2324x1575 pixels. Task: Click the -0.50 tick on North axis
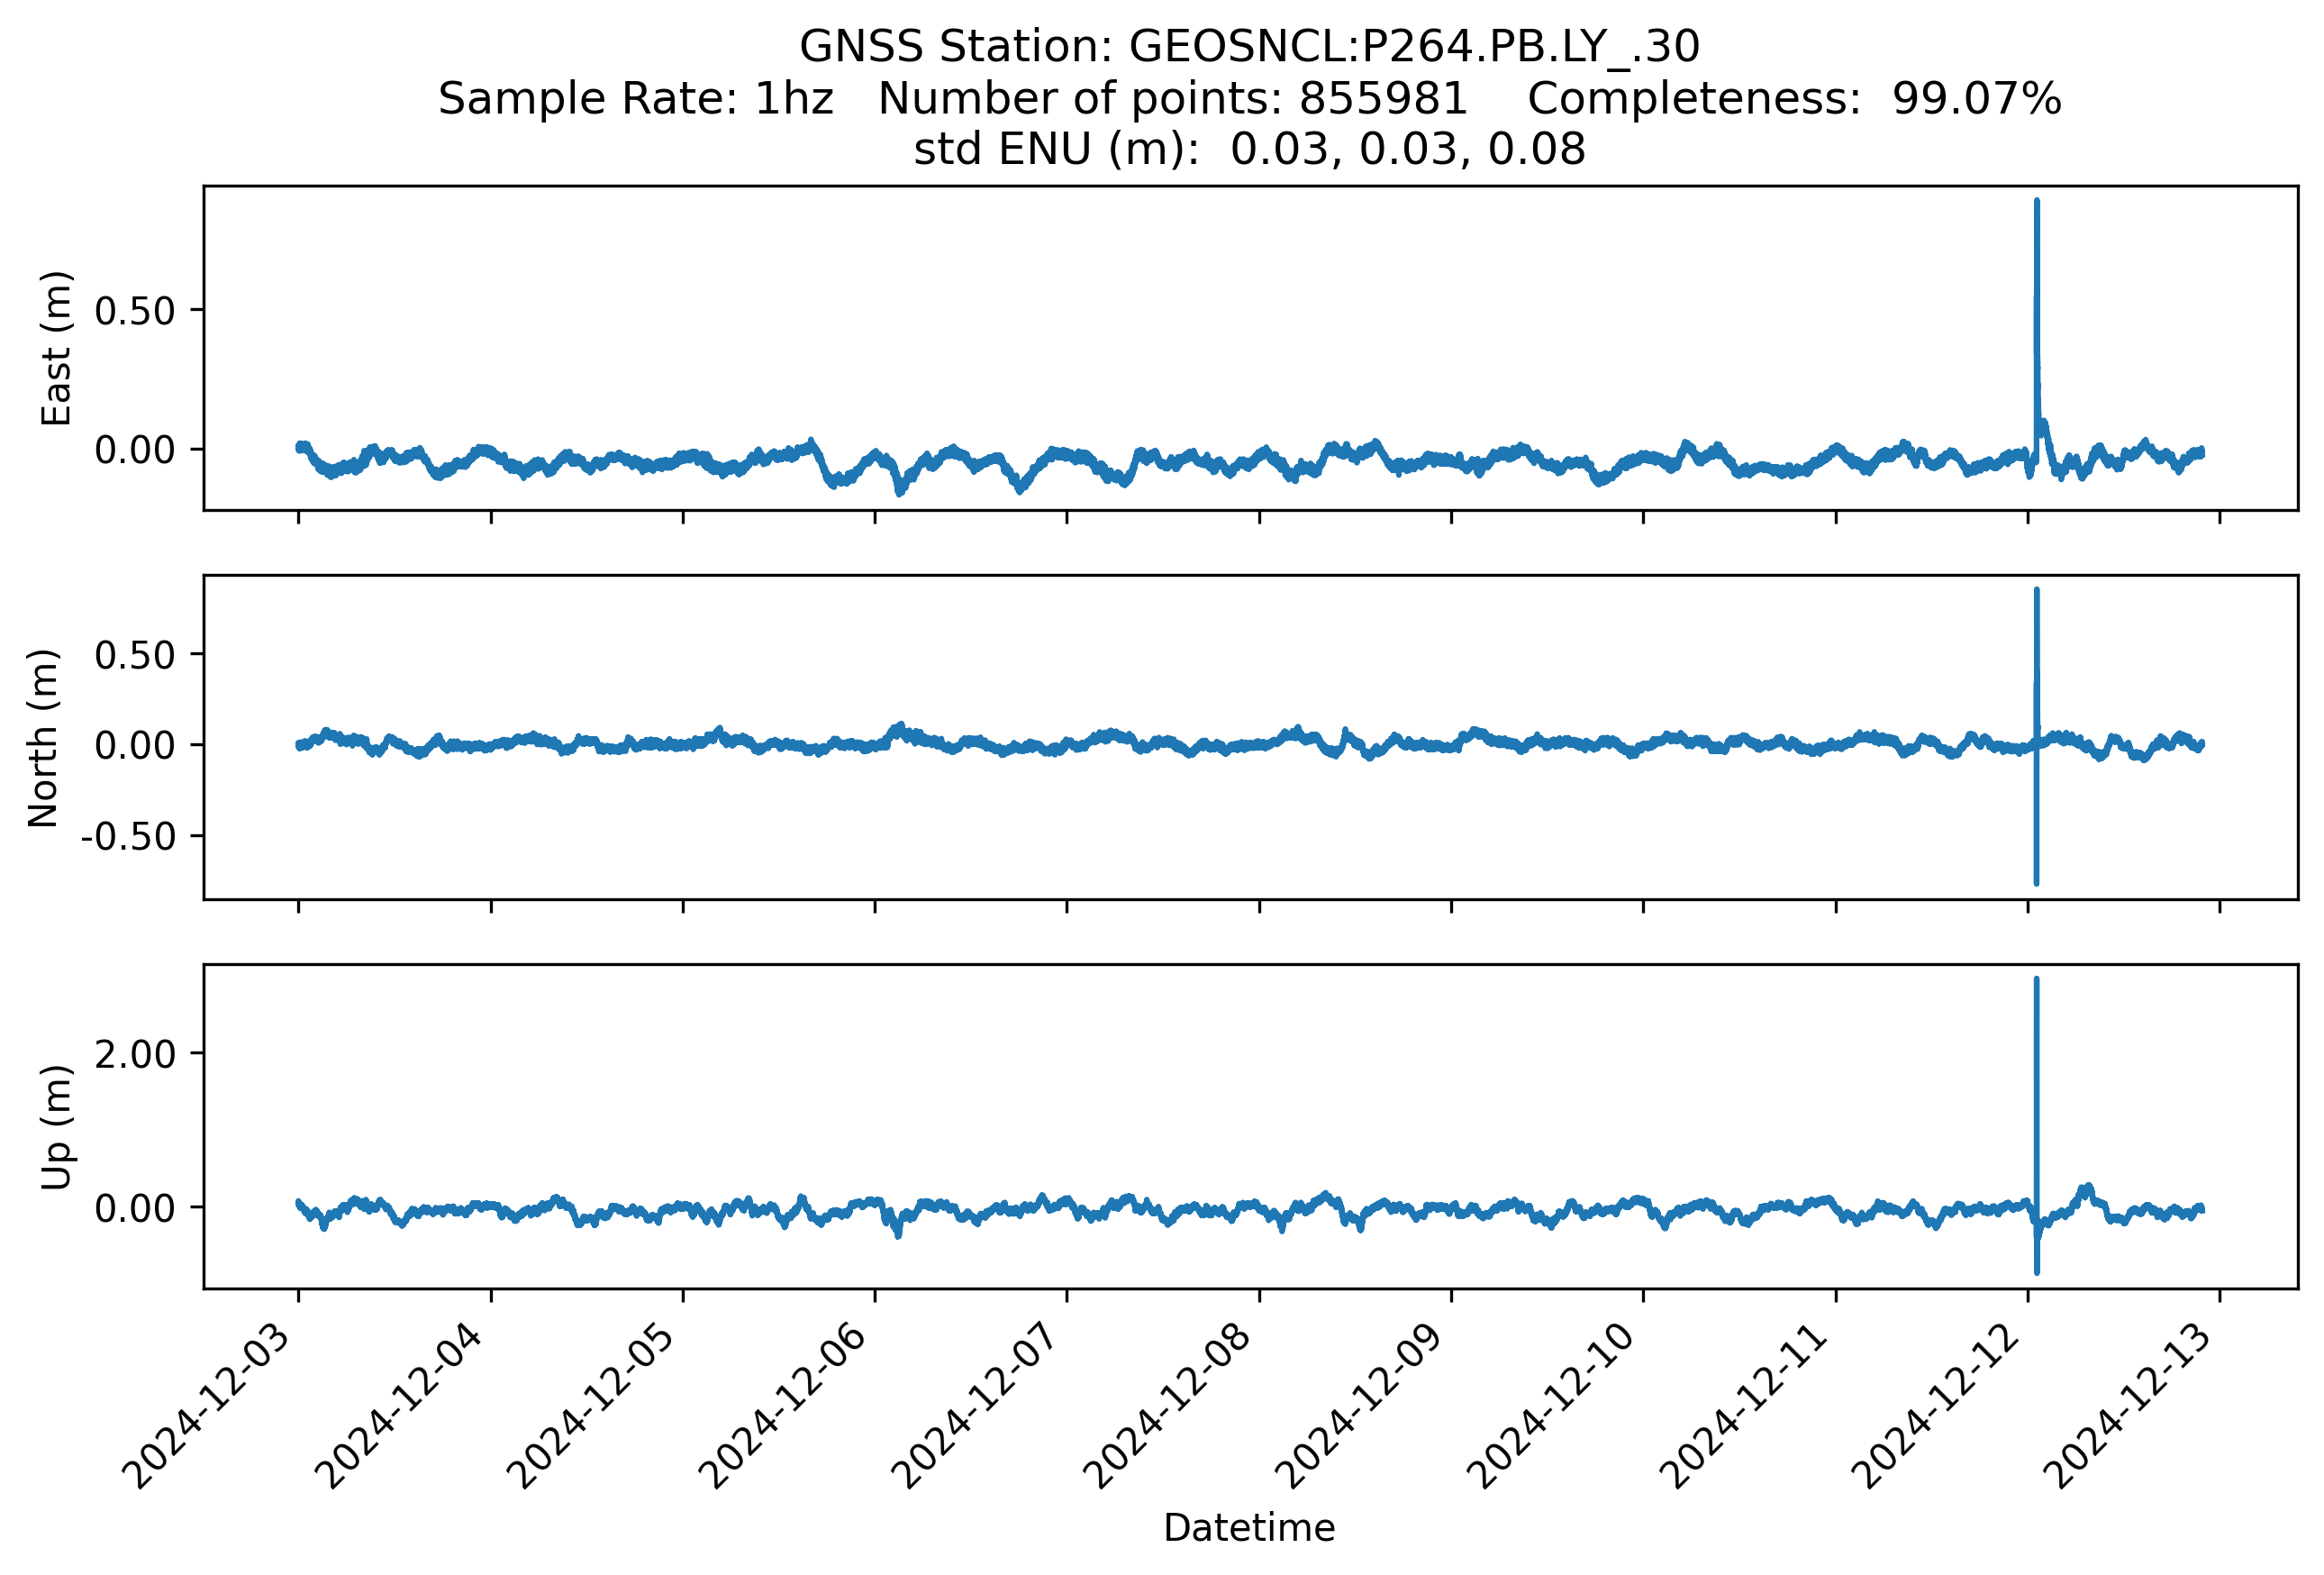[x=127, y=836]
